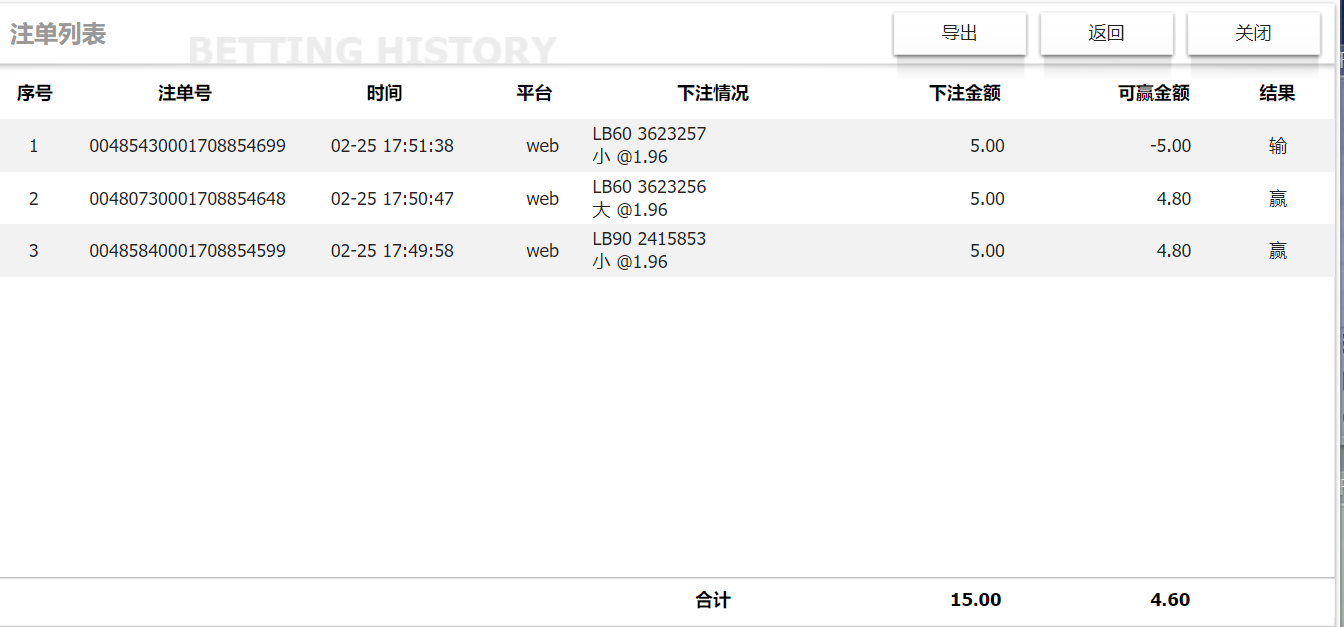
Task: Click the 15.00 total bet amount
Action: tap(975, 600)
